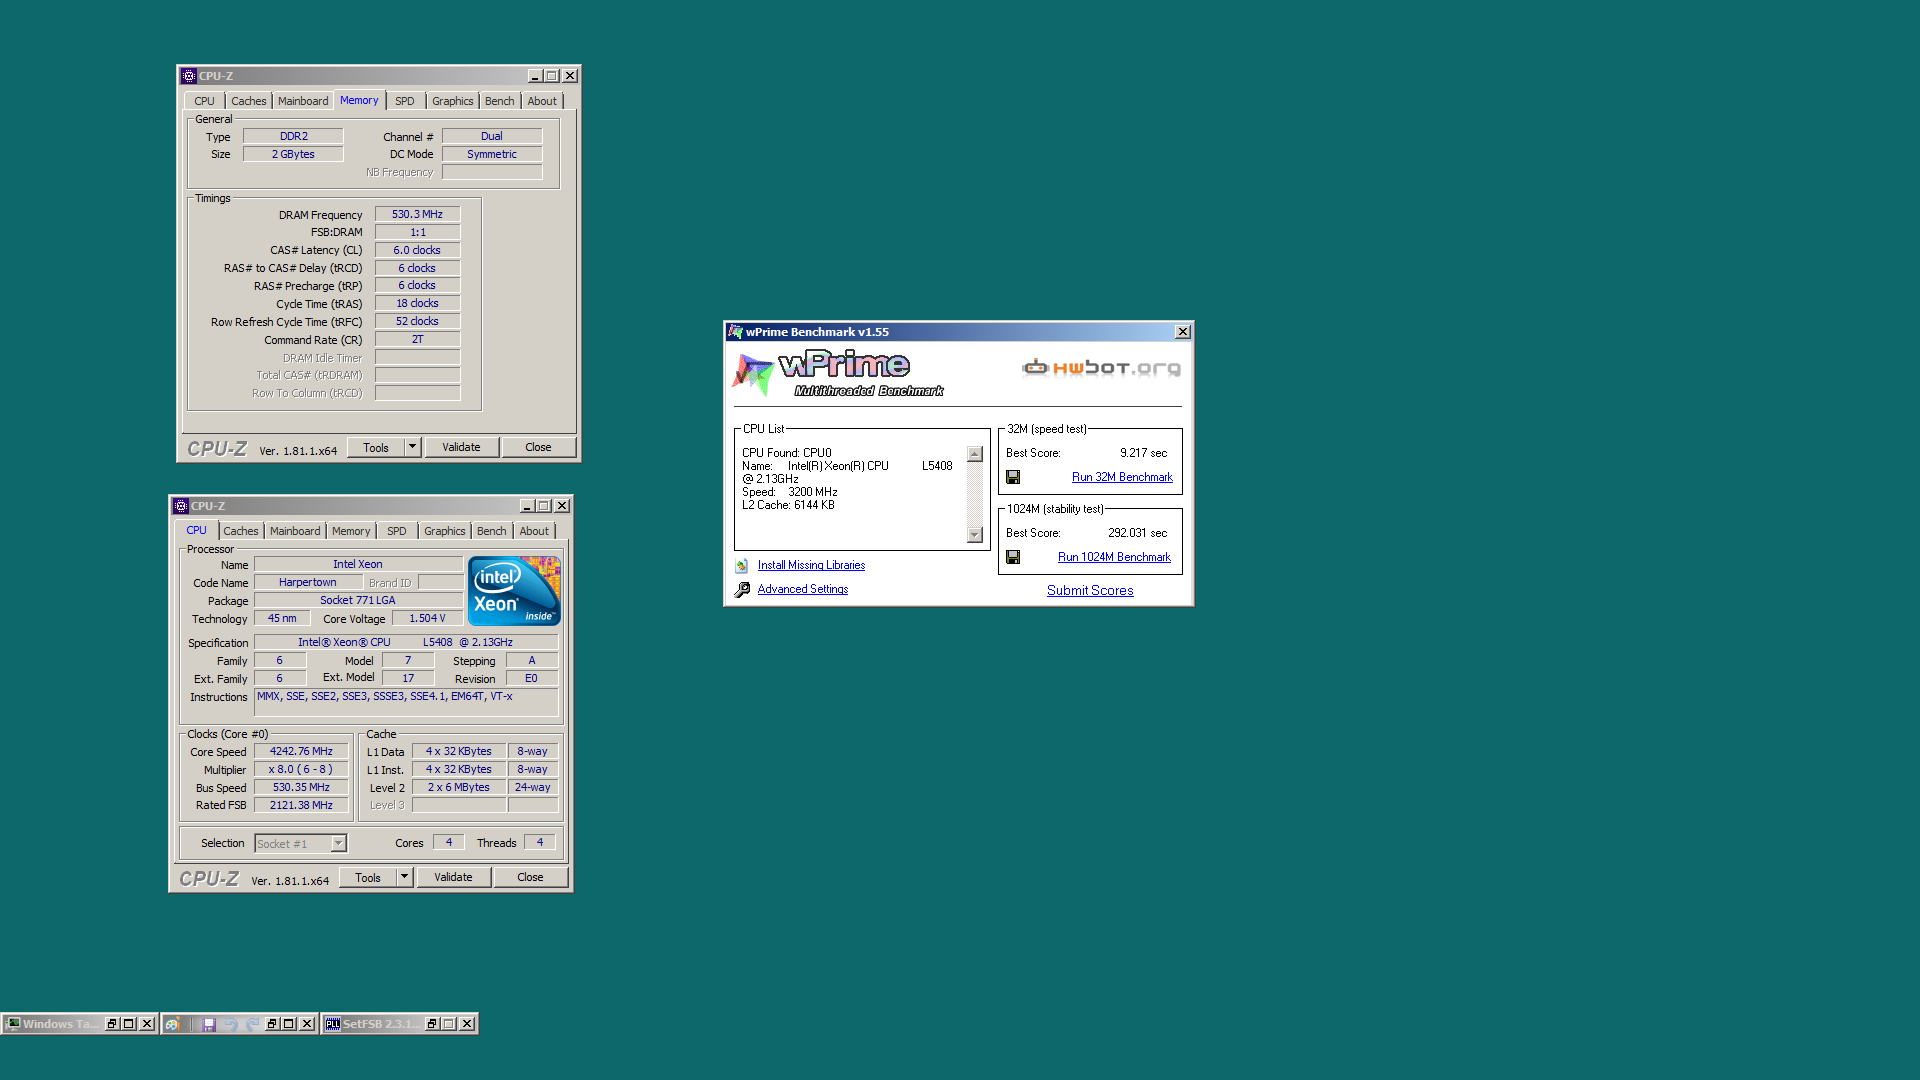Click the CPU-Z title icon in CPU window
The width and height of the screenshot is (1920, 1080).
click(x=181, y=506)
